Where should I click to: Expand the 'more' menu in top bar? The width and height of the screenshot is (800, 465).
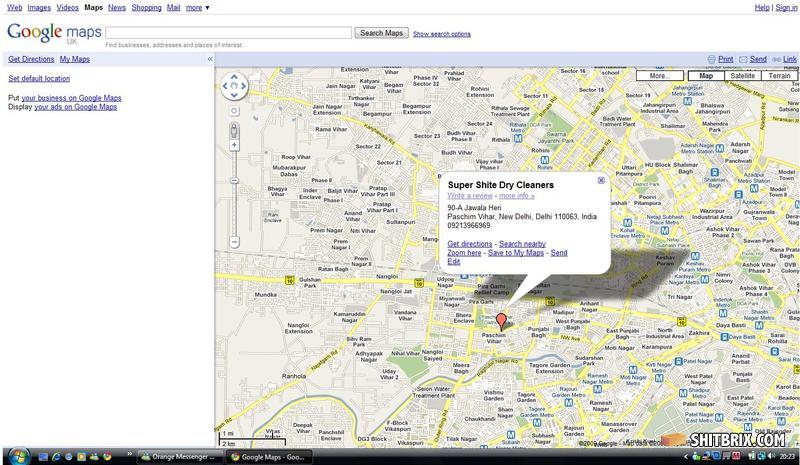[197, 8]
